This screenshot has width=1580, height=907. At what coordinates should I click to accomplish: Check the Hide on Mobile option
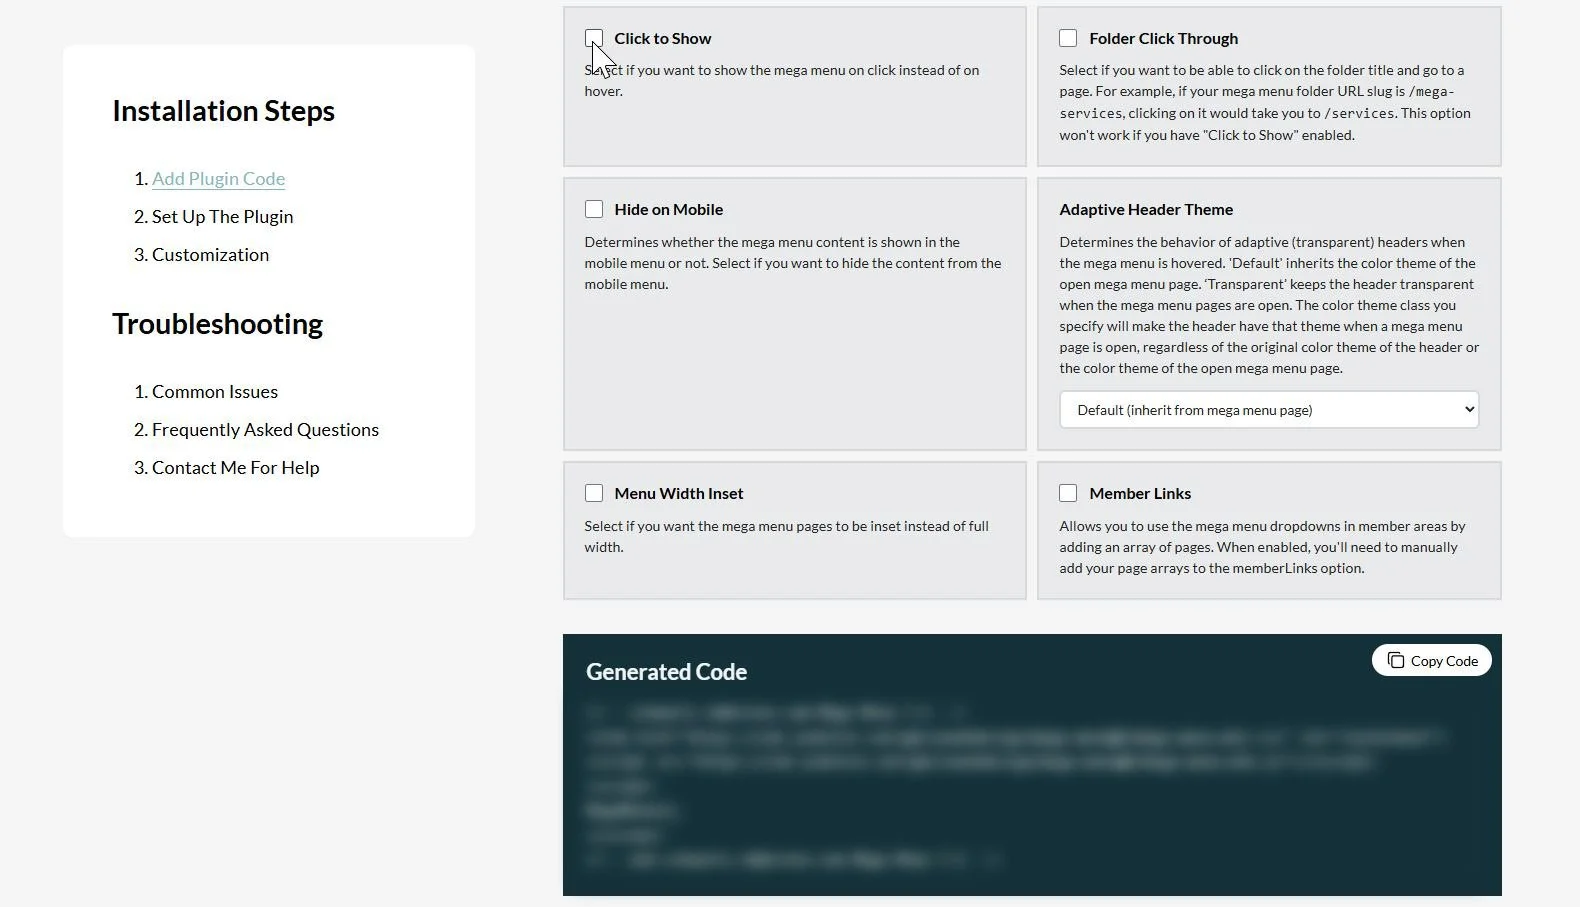(594, 209)
